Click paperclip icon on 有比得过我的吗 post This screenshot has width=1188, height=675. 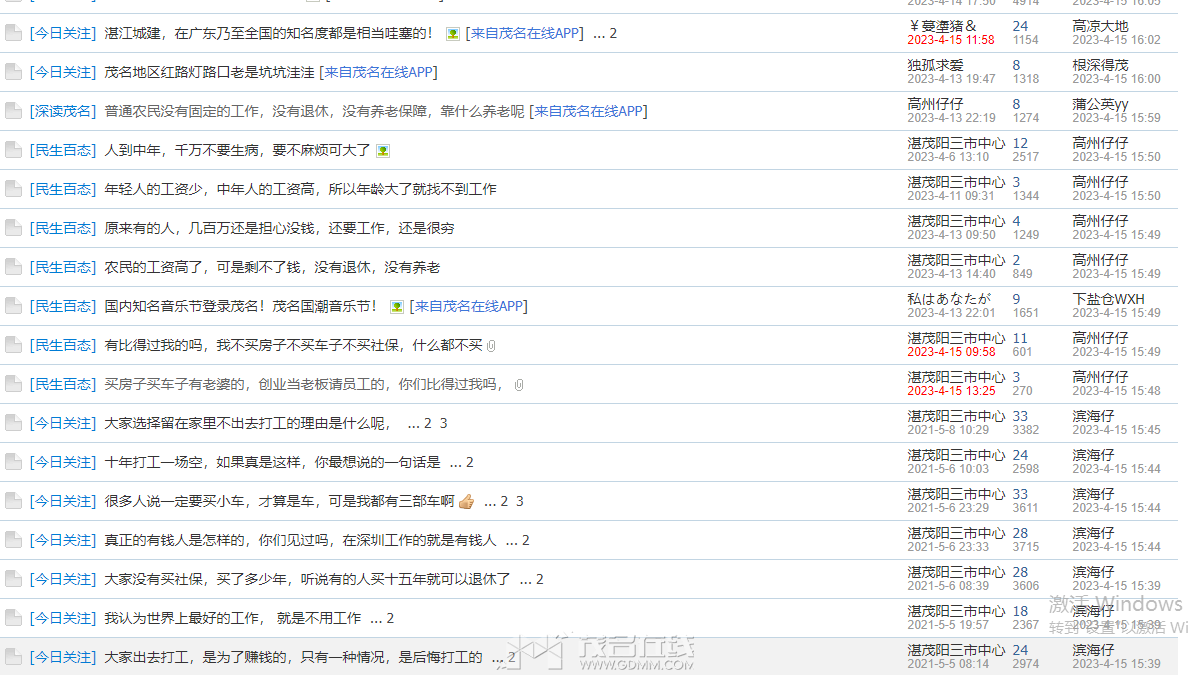492,346
